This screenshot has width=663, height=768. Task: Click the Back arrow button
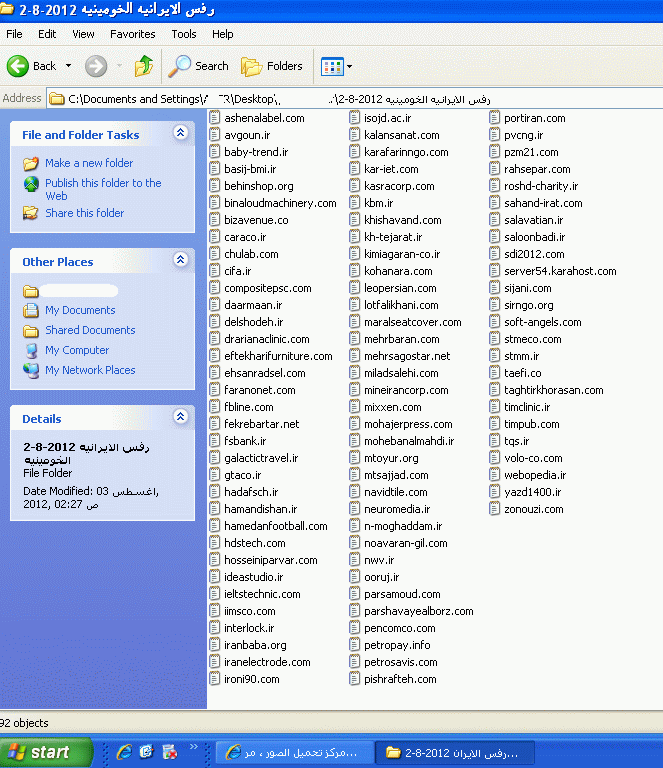coord(18,66)
